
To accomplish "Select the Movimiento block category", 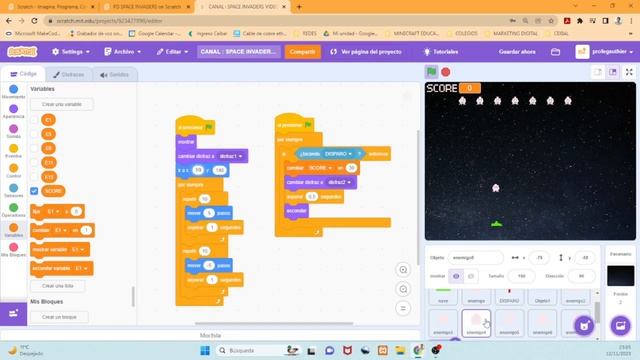I will click(x=13, y=91).
